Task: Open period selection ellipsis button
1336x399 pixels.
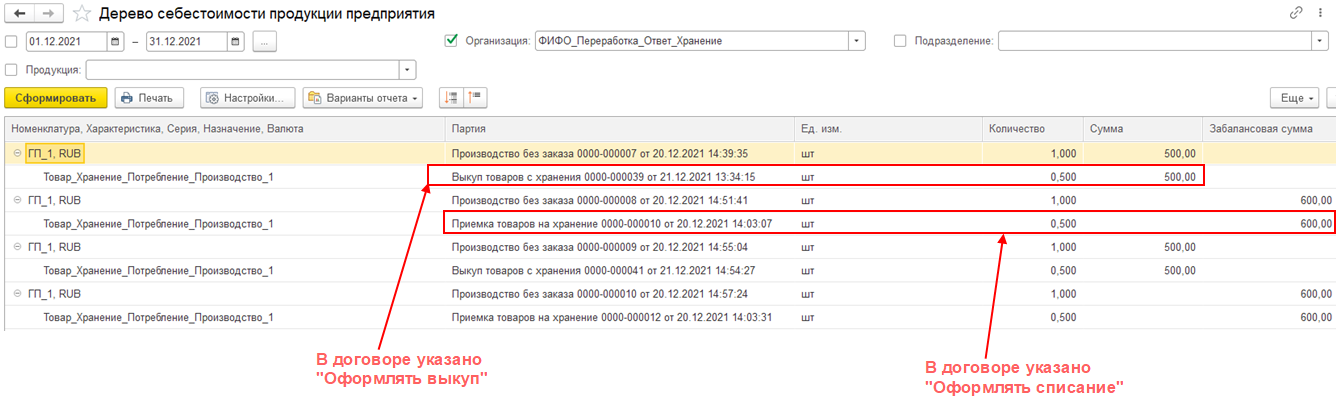Action: click(x=265, y=41)
